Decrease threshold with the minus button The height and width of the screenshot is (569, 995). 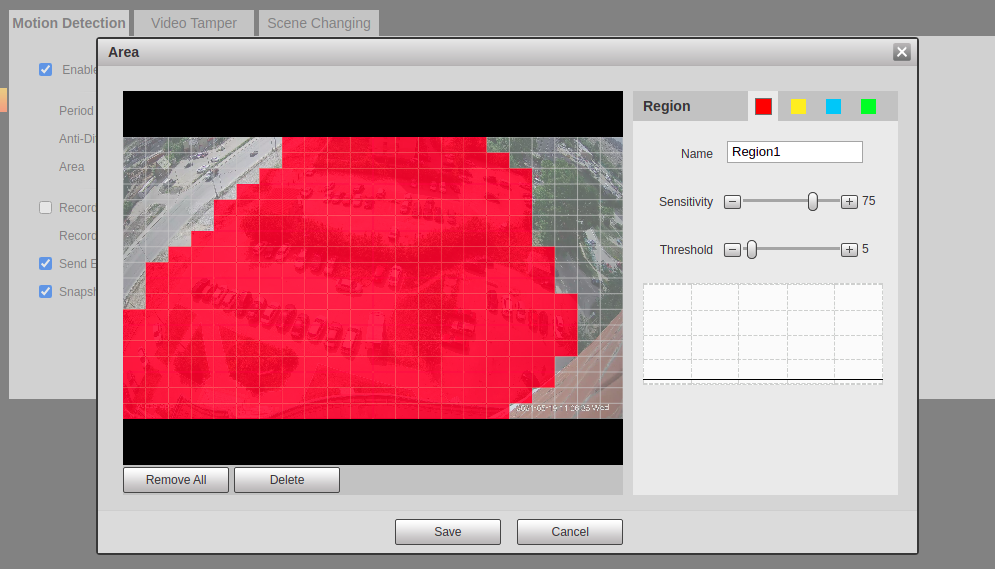click(x=732, y=250)
